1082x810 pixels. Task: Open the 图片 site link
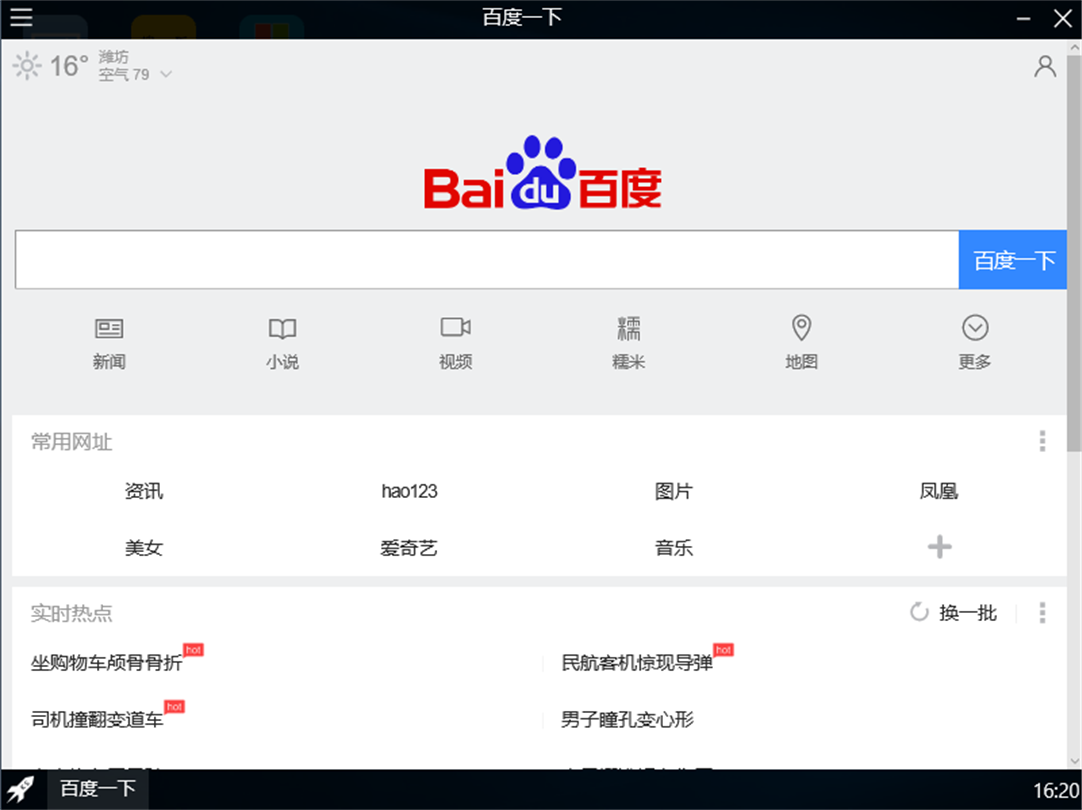(673, 491)
